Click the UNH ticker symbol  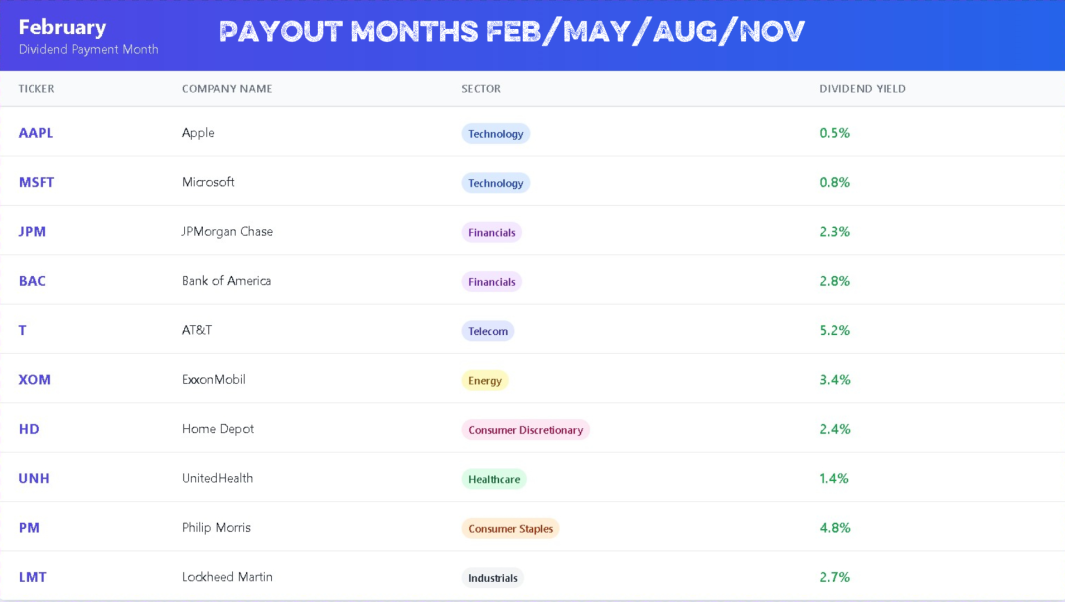tap(34, 478)
